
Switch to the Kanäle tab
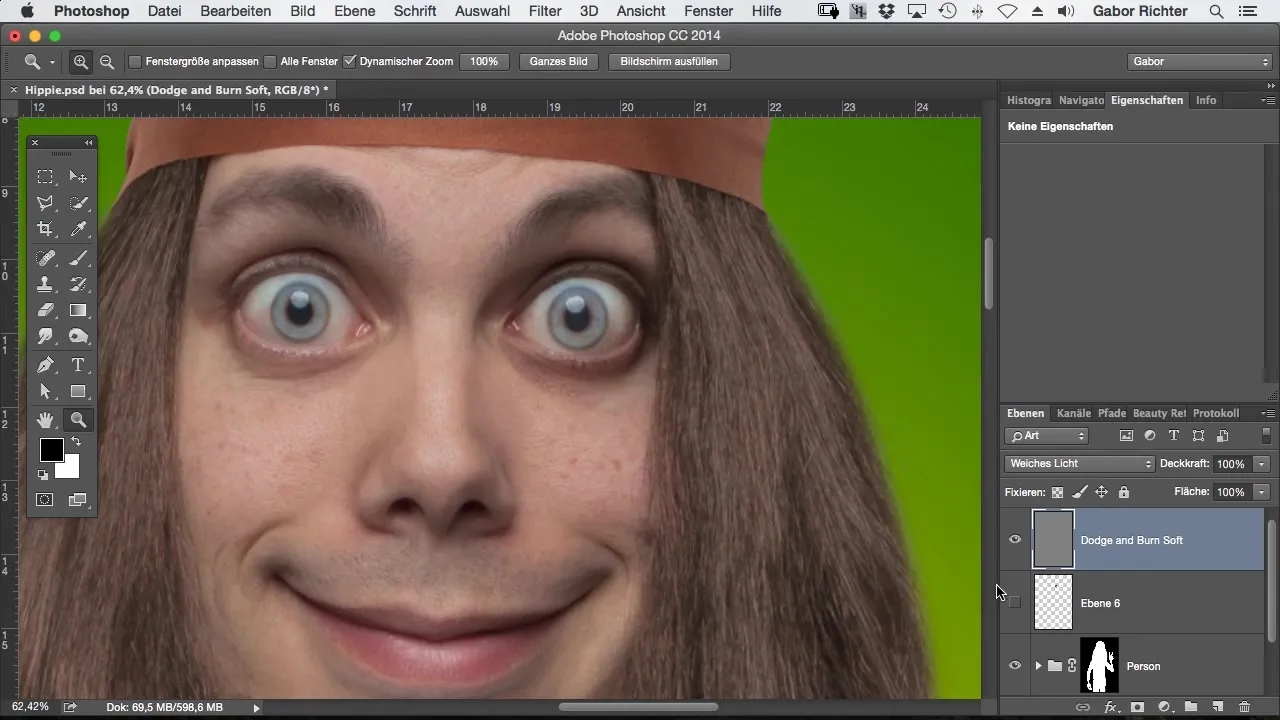[1074, 413]
